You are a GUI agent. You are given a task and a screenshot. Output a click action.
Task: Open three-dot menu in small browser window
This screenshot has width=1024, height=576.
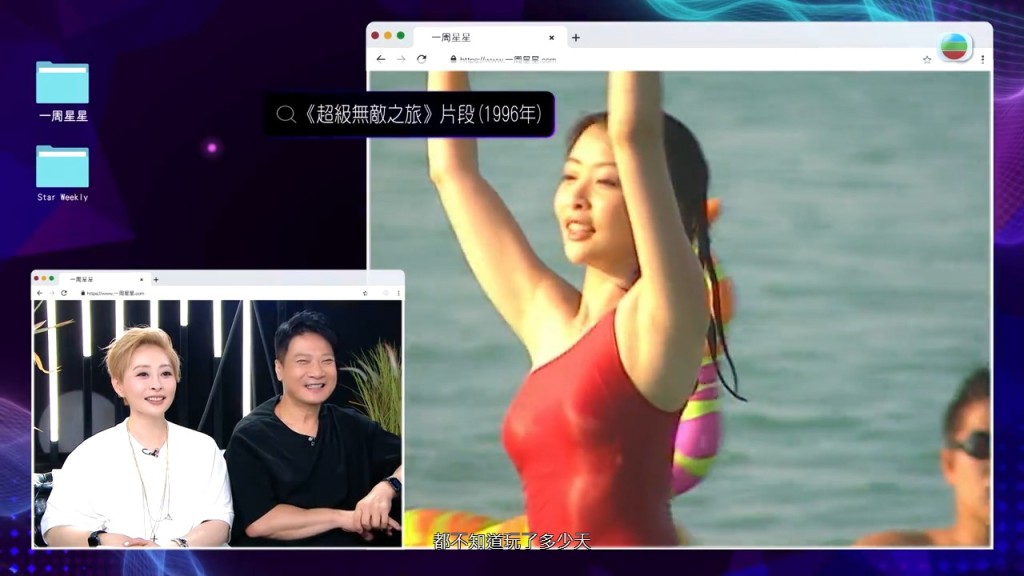(398, 293)
